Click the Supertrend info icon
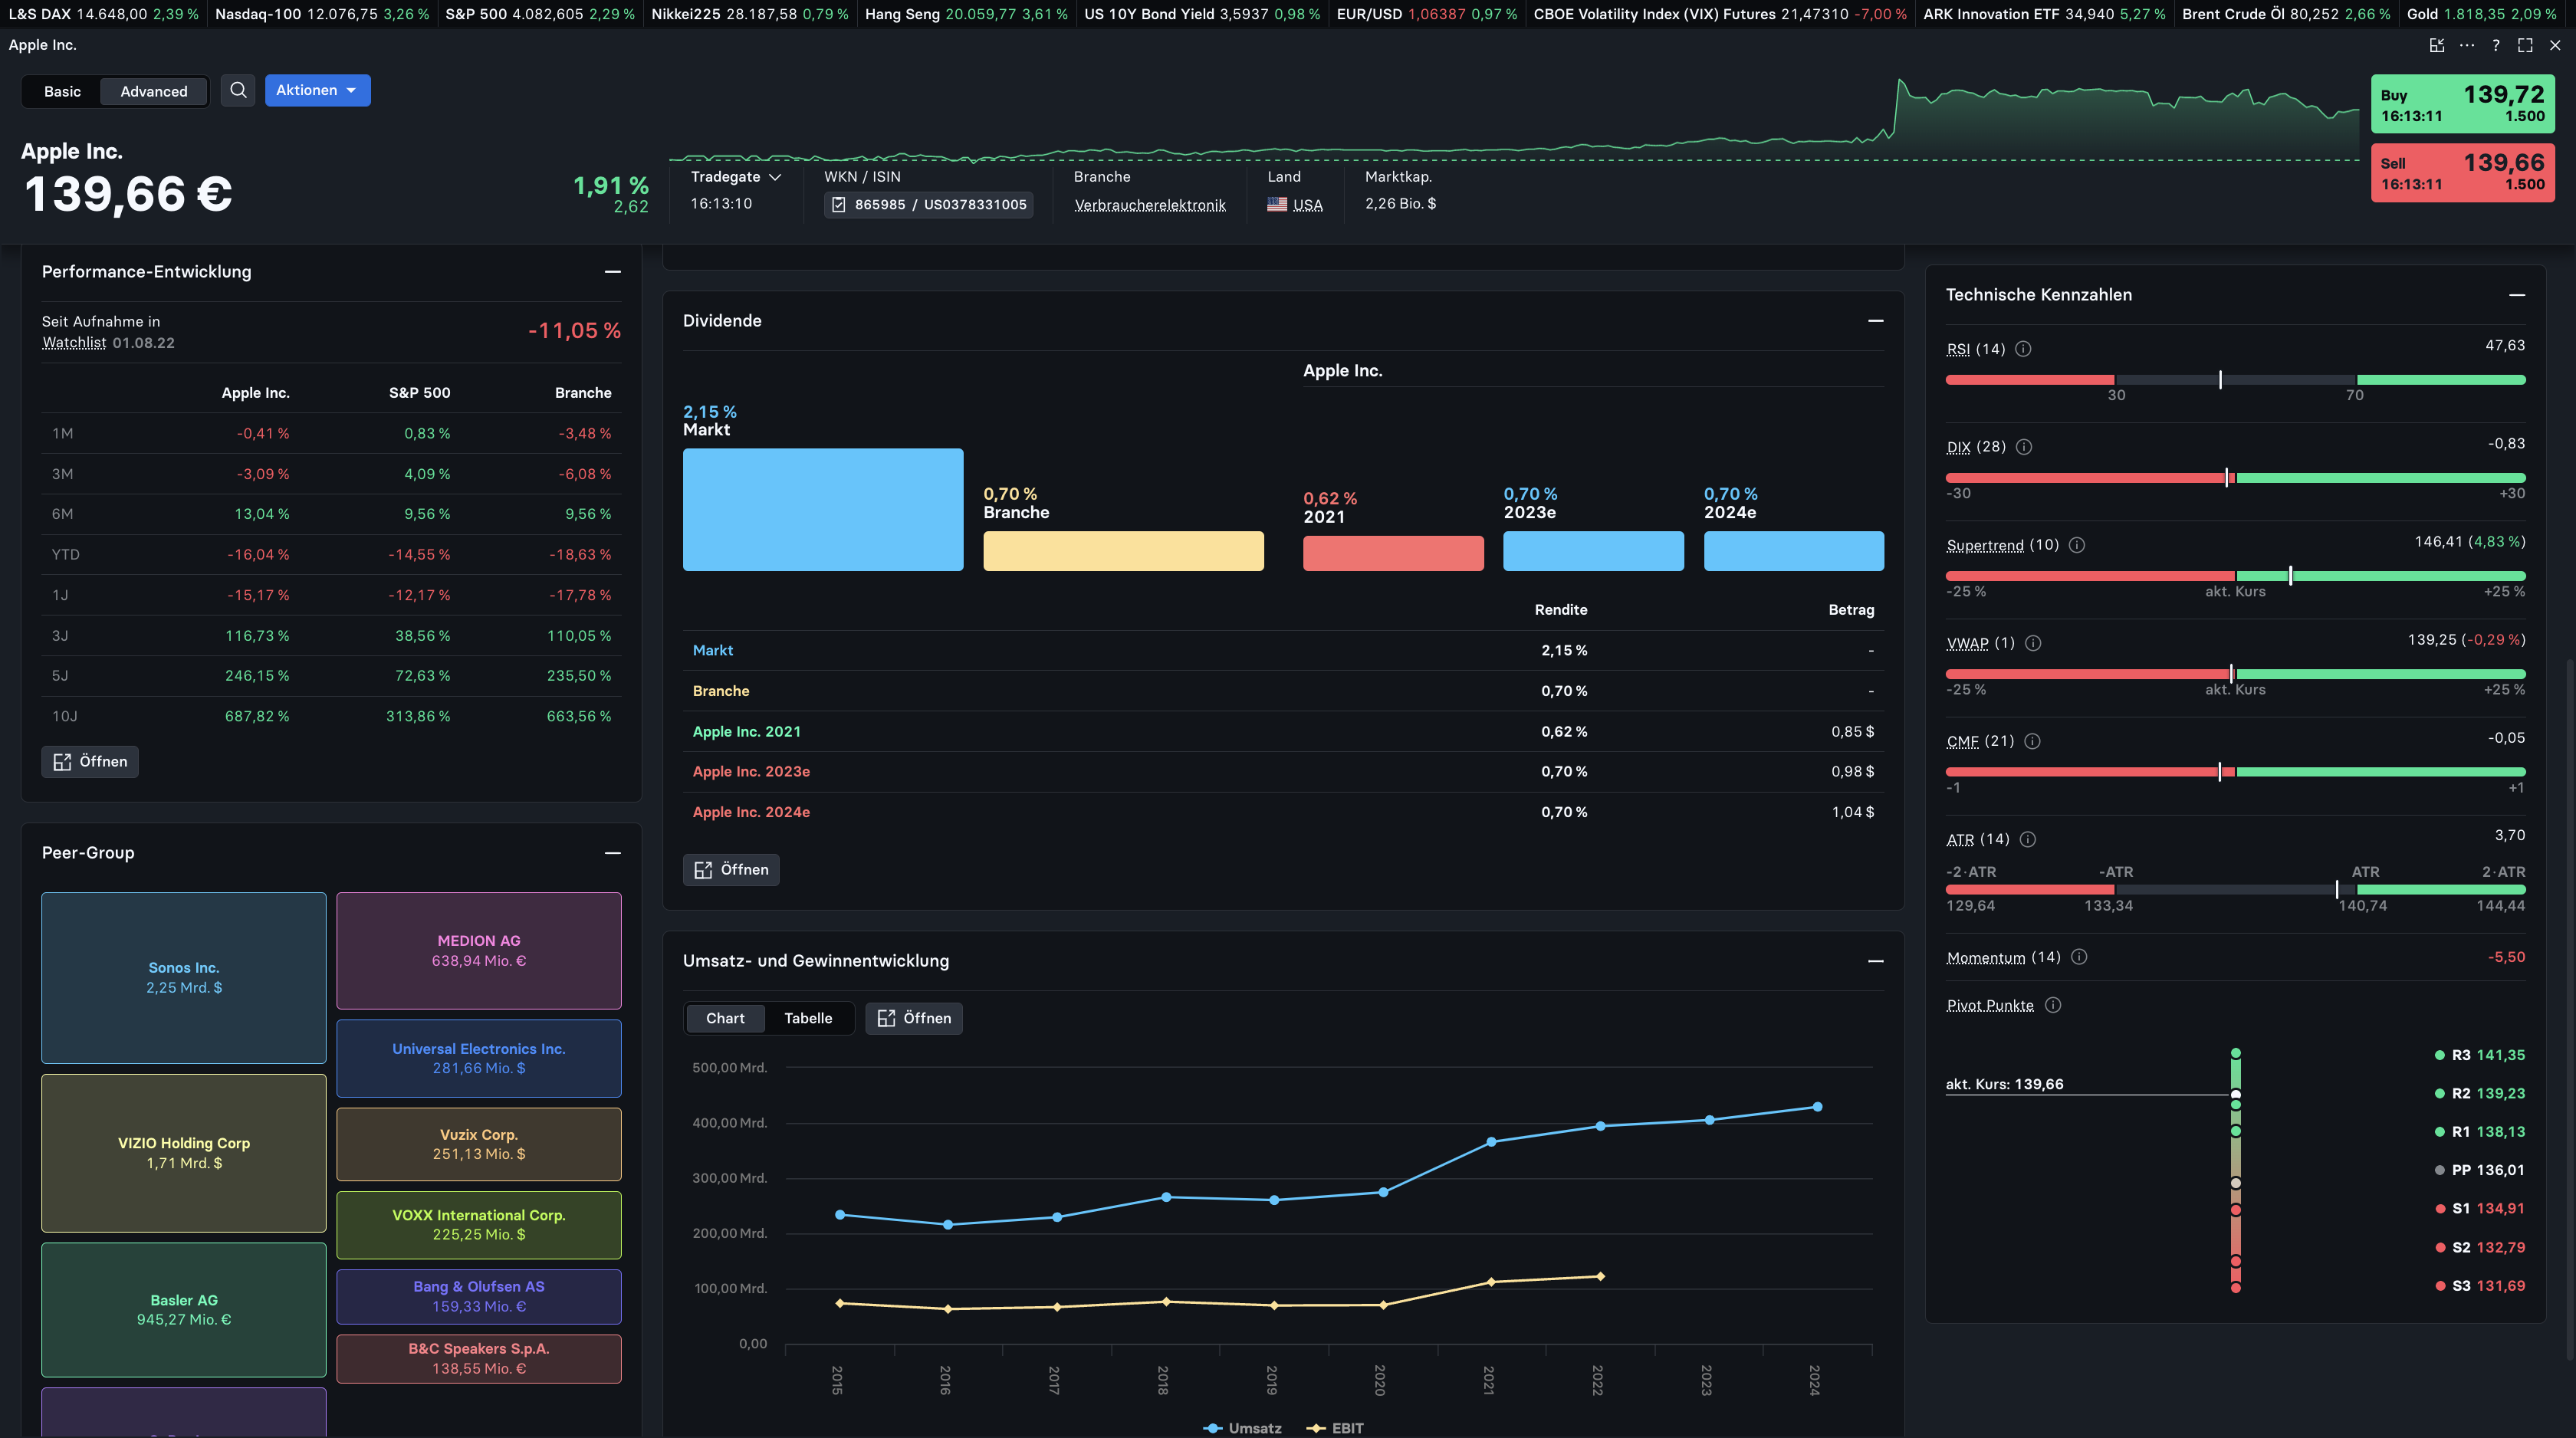This screenshot has width=2576, height=1438. point(2077,545)
